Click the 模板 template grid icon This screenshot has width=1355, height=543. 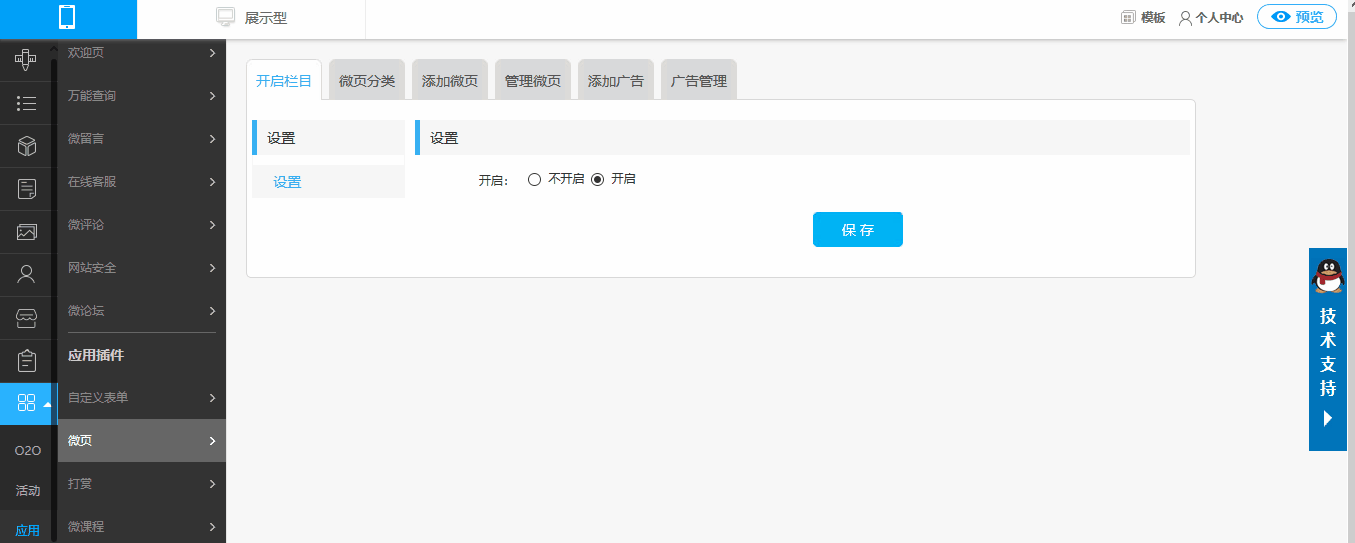tap(1128, 17)
